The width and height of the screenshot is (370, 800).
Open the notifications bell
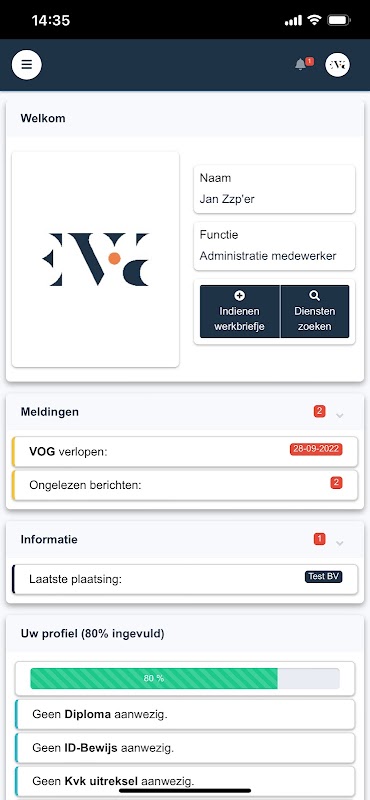303,64
